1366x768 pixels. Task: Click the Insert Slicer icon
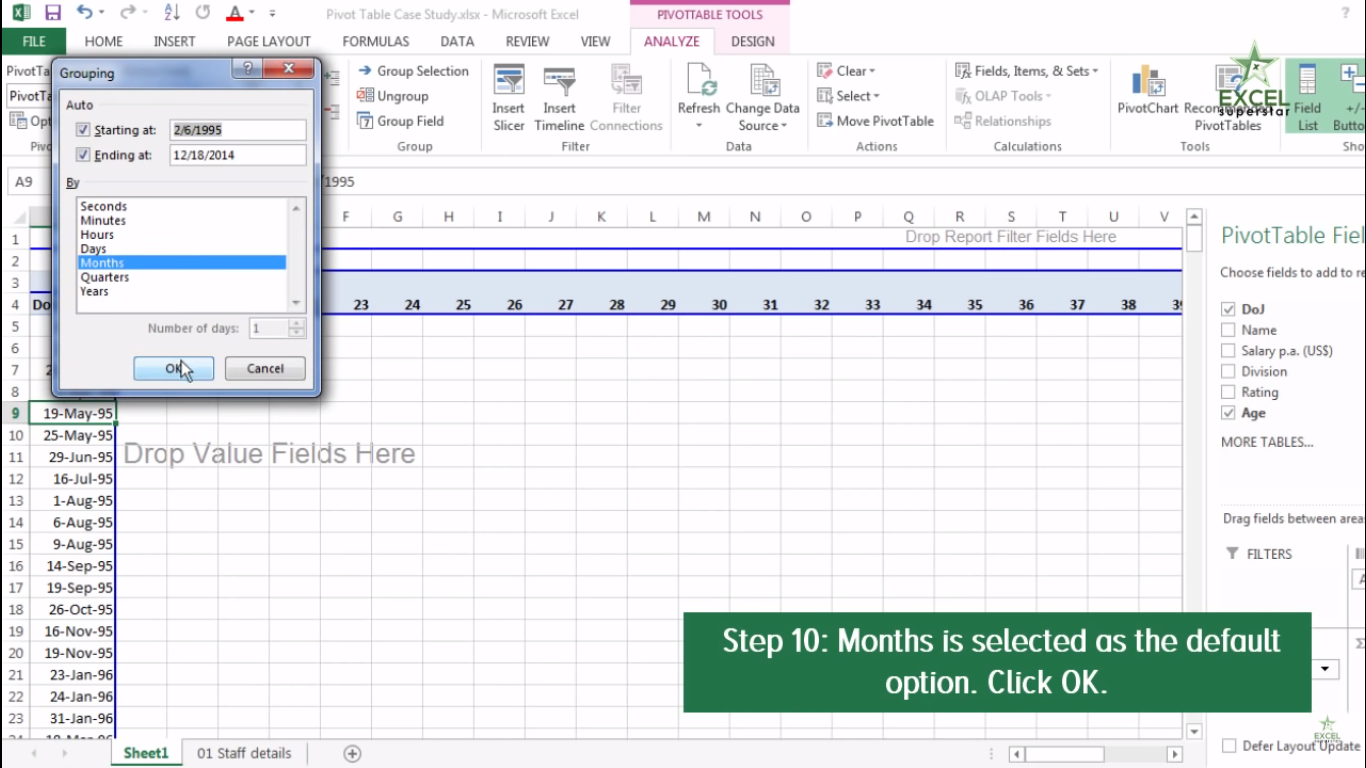pos(509,81)
